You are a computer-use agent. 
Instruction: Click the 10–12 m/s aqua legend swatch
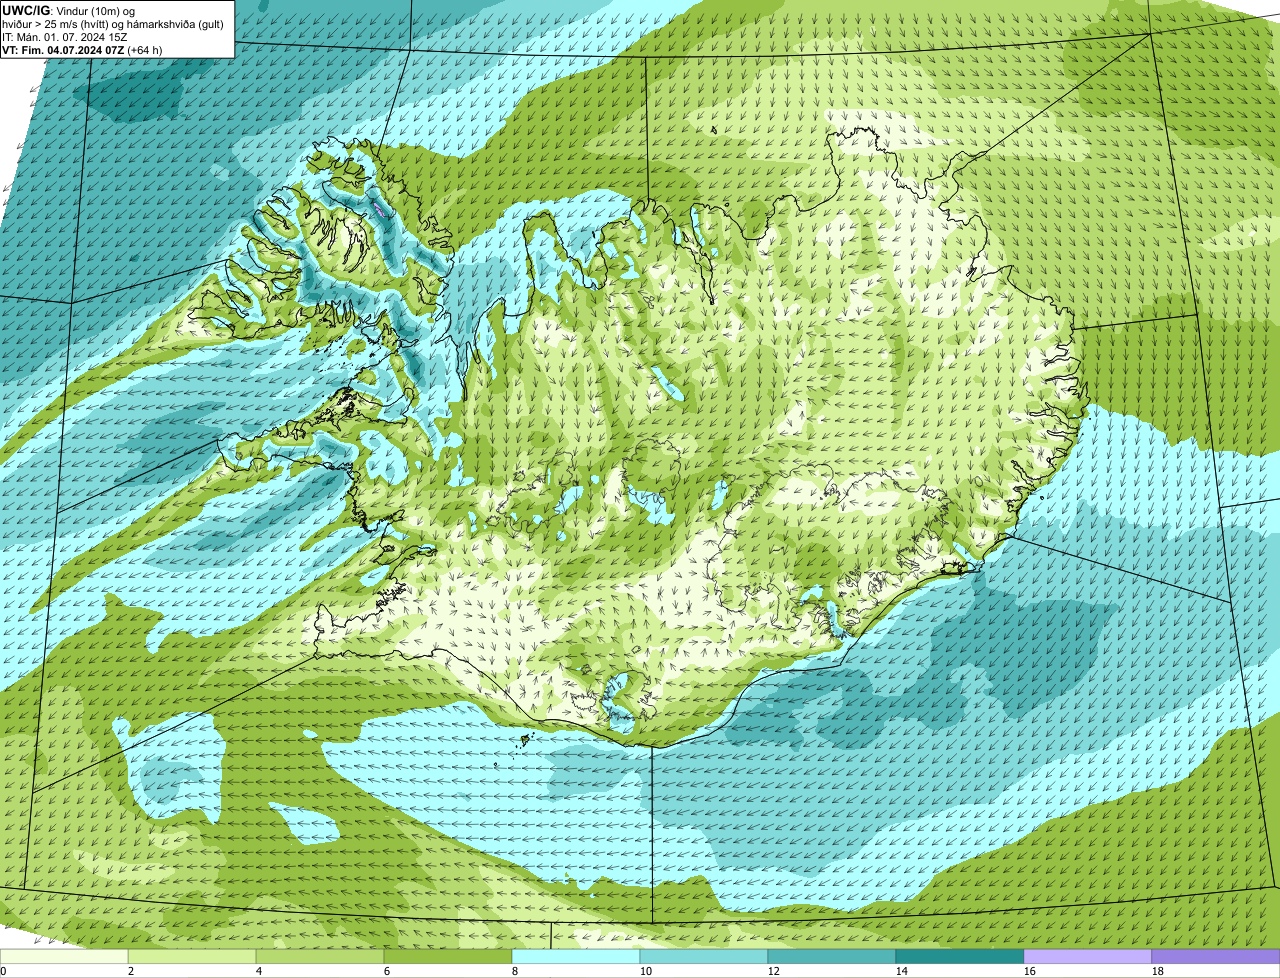coord(705,957)
